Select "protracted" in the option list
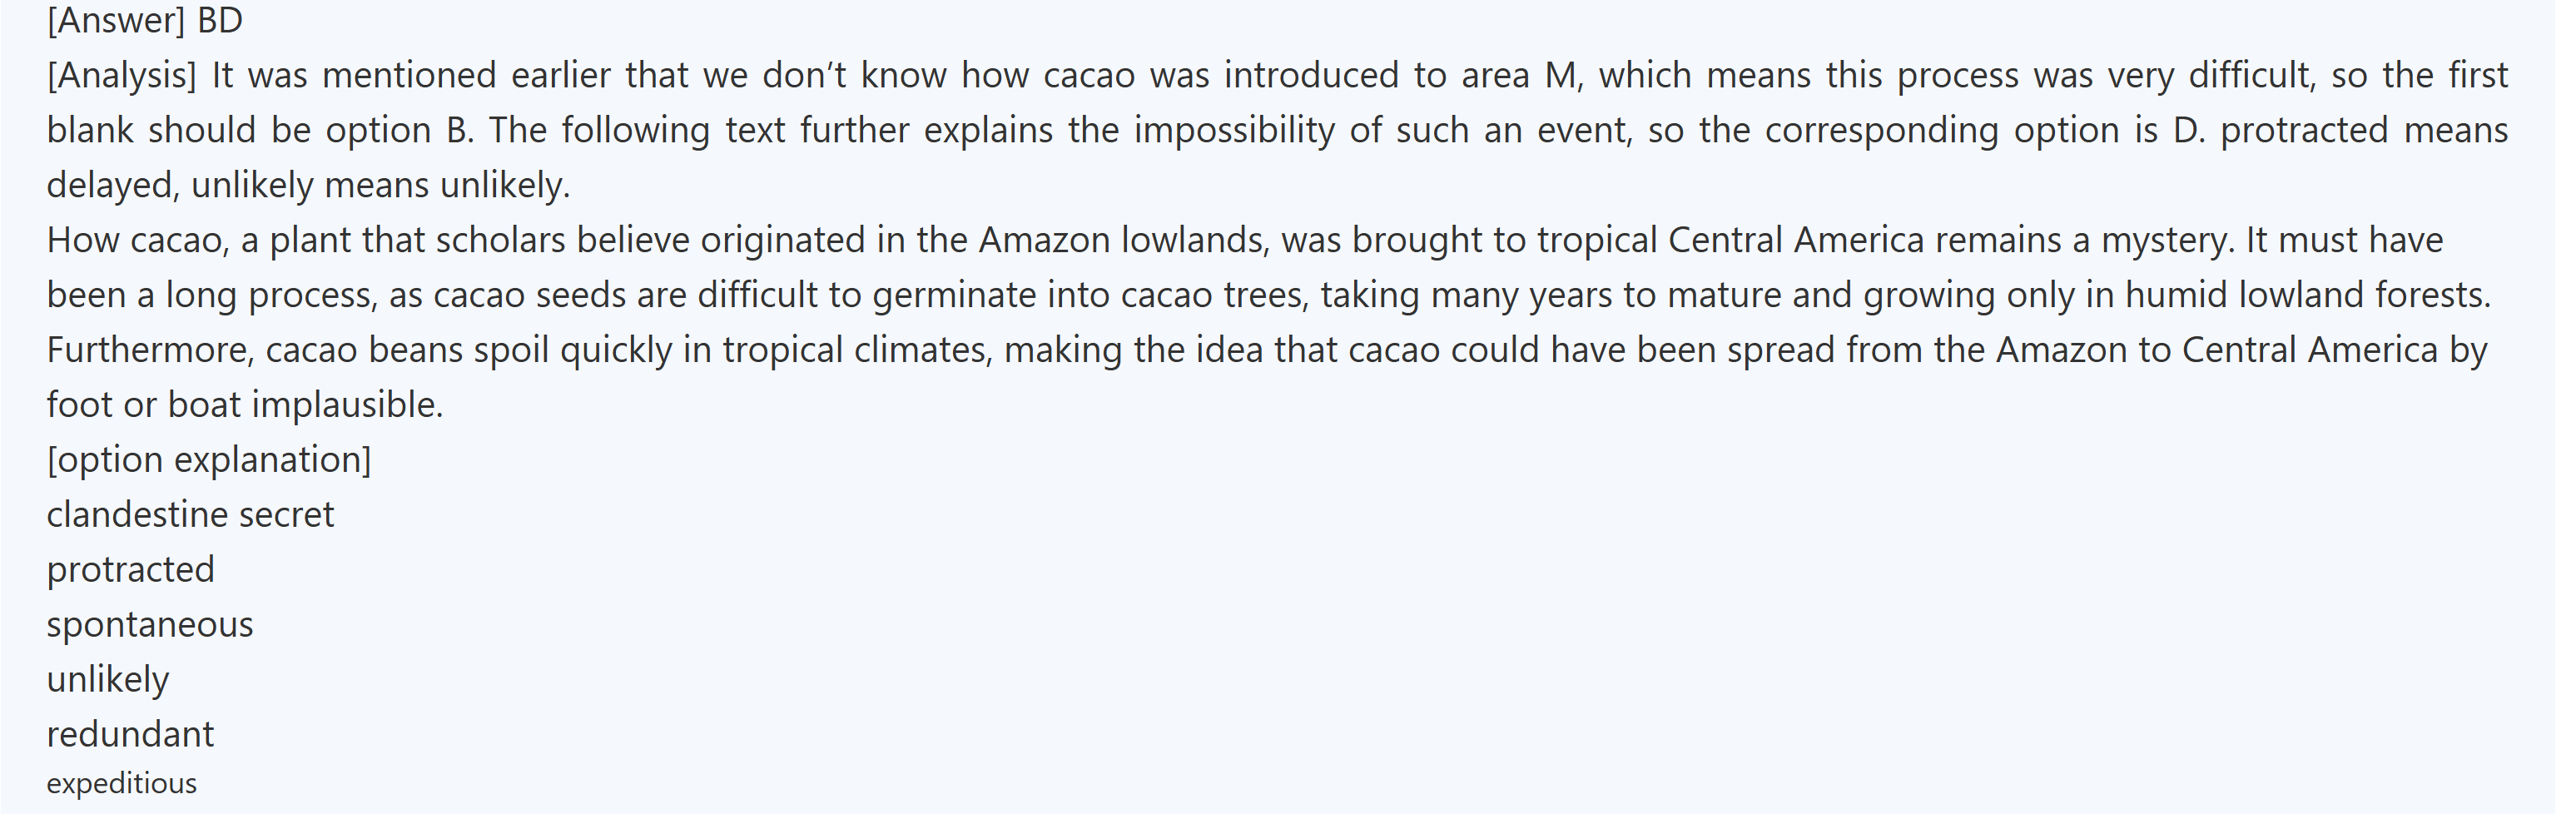 131,570
